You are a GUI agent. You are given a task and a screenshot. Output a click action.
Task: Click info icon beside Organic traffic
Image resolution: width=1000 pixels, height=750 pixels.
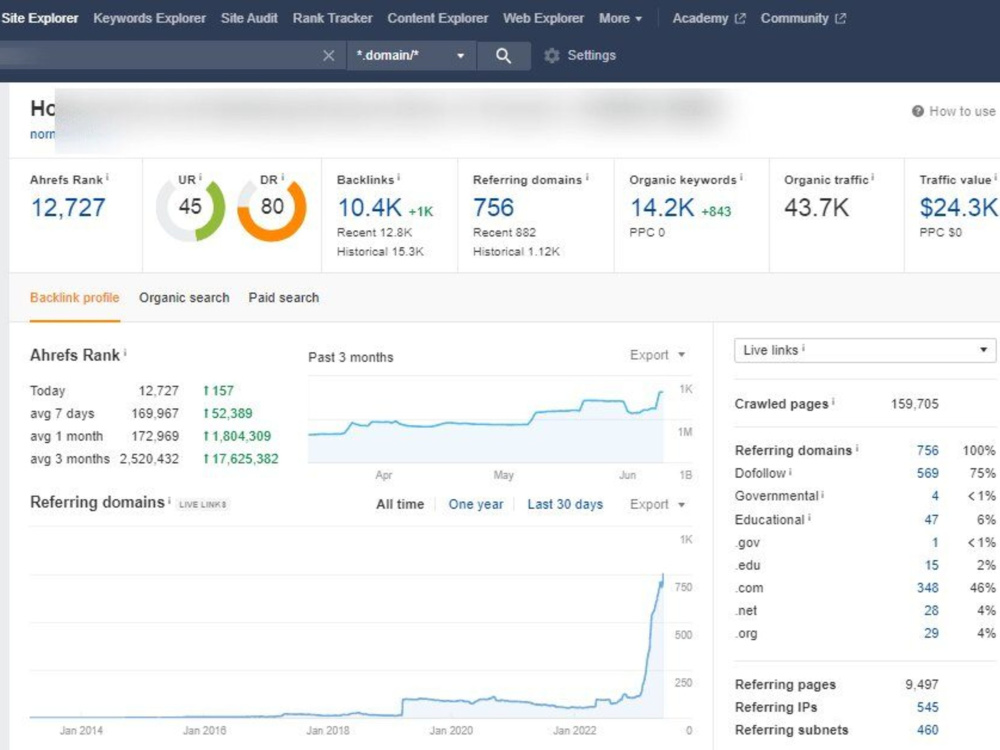(x=872, y=177)
